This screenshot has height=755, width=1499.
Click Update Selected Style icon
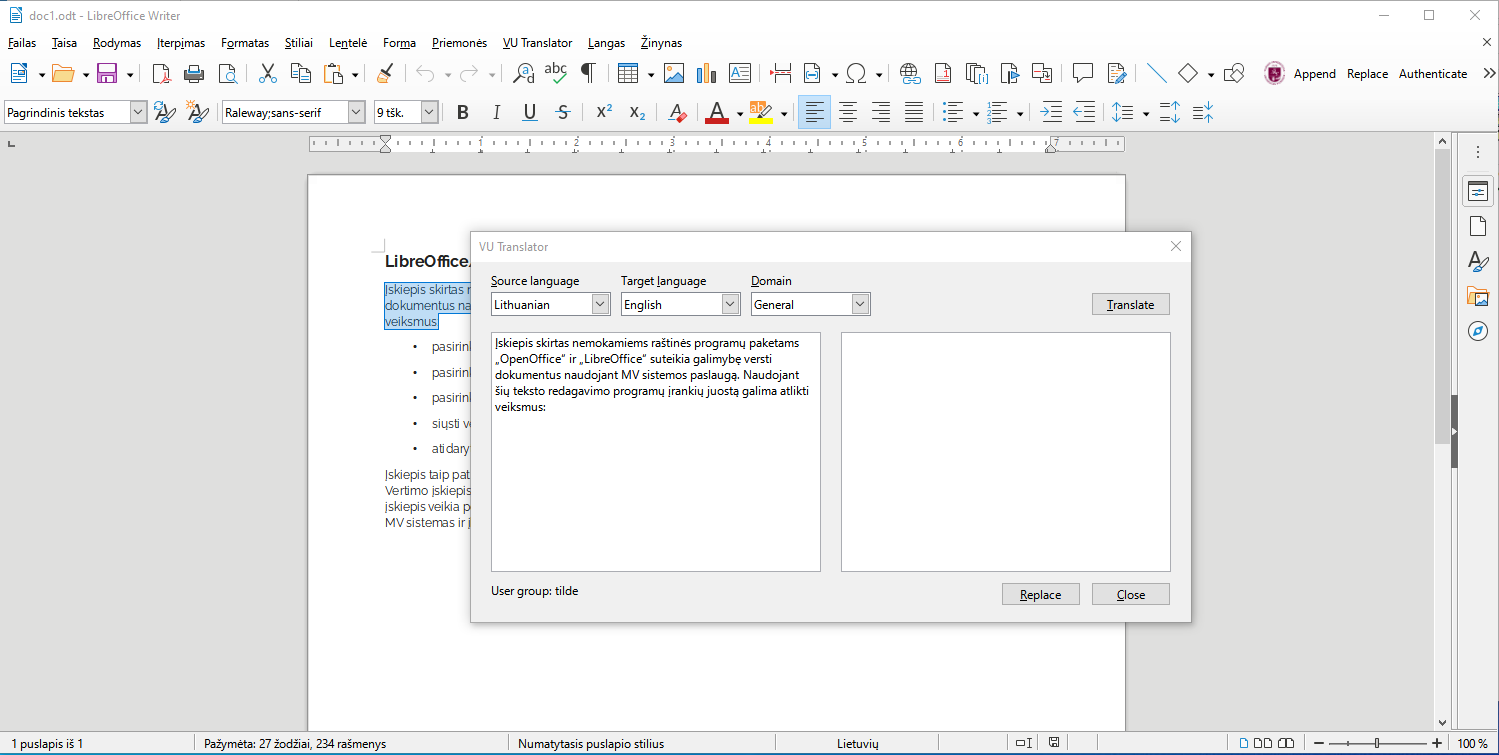pos(166,113)
